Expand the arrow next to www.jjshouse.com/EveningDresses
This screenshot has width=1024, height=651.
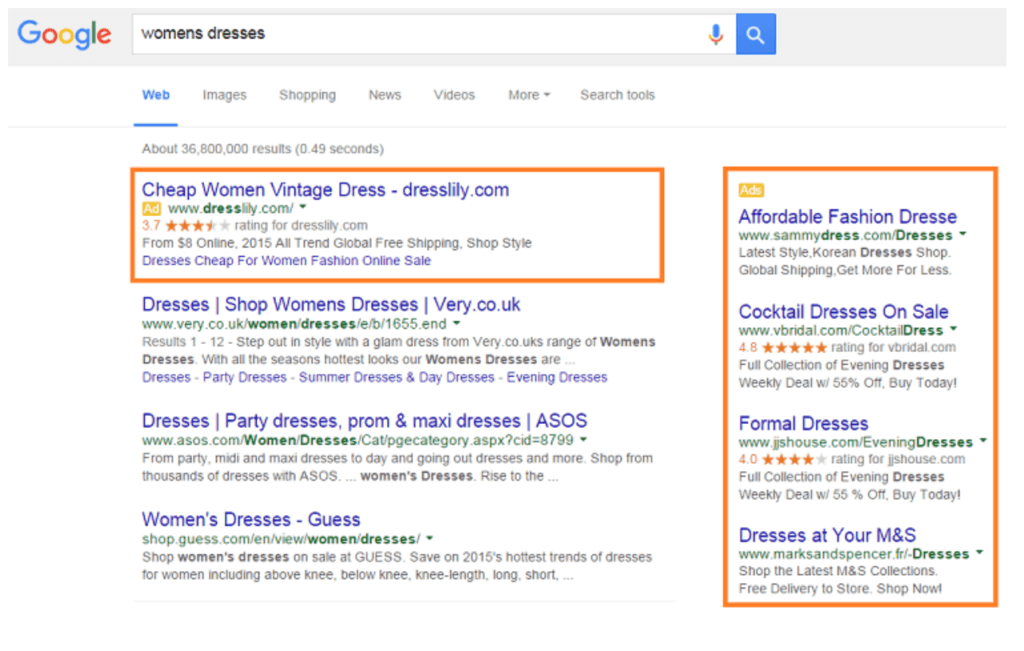pos(983,441)
